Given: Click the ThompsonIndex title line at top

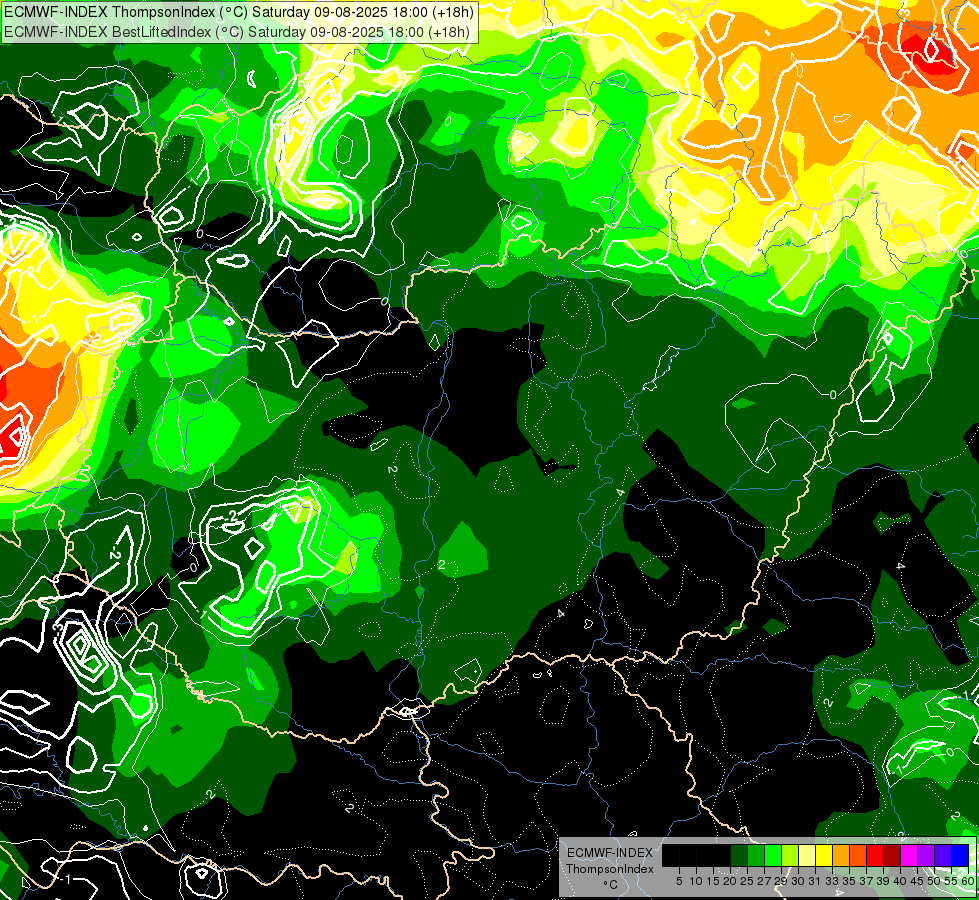Looking at the screenshot, I should [238, 11].
